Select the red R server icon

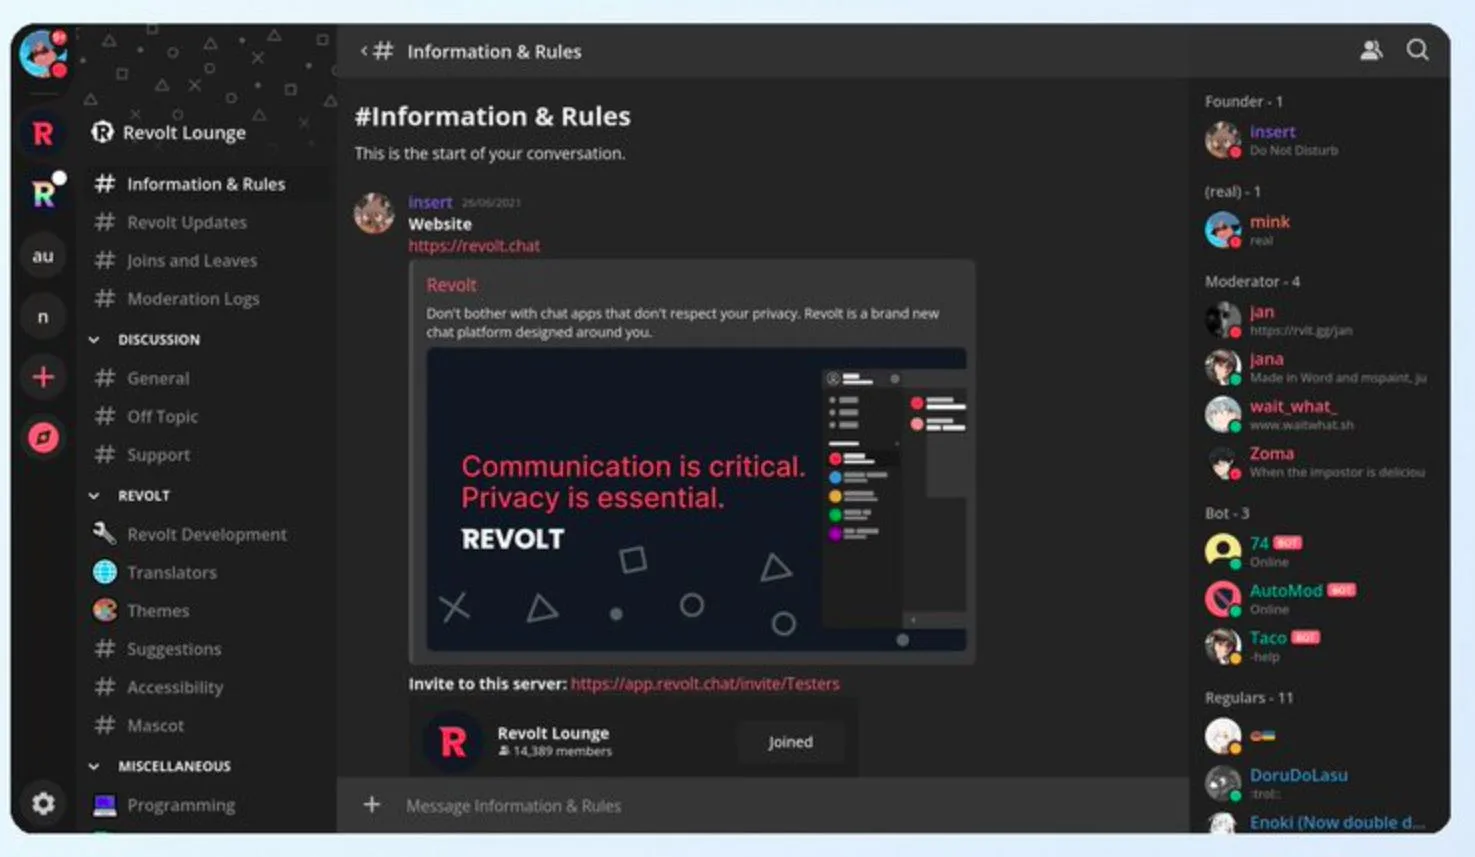tap(43, 133)
